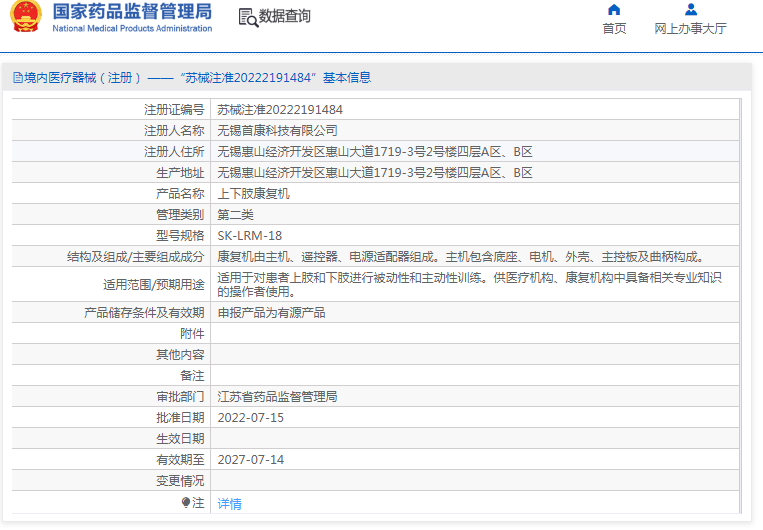Select registration number 苏械注准20222191484 in table

[279, 110]
